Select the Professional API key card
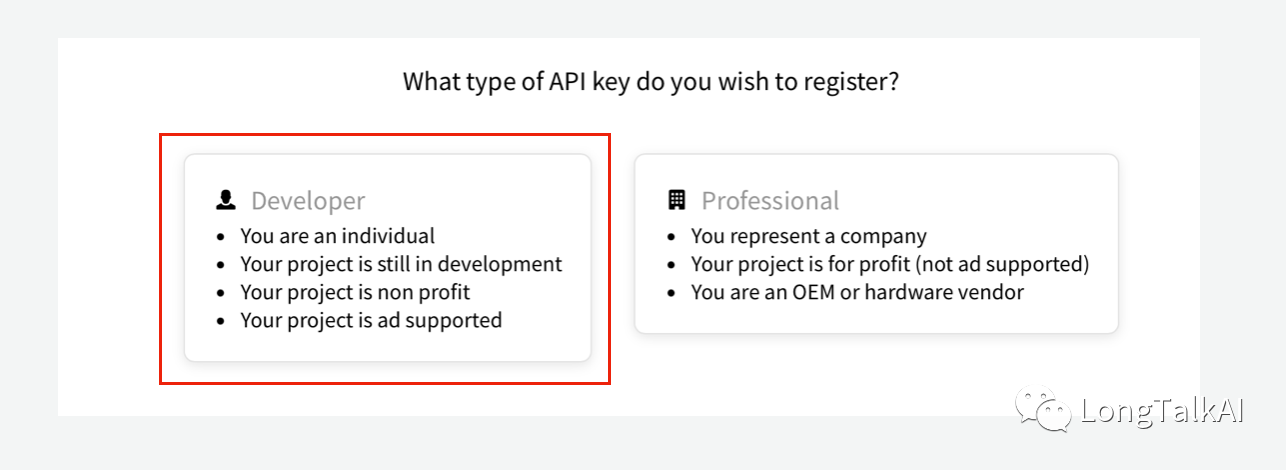 pos(876,243)
